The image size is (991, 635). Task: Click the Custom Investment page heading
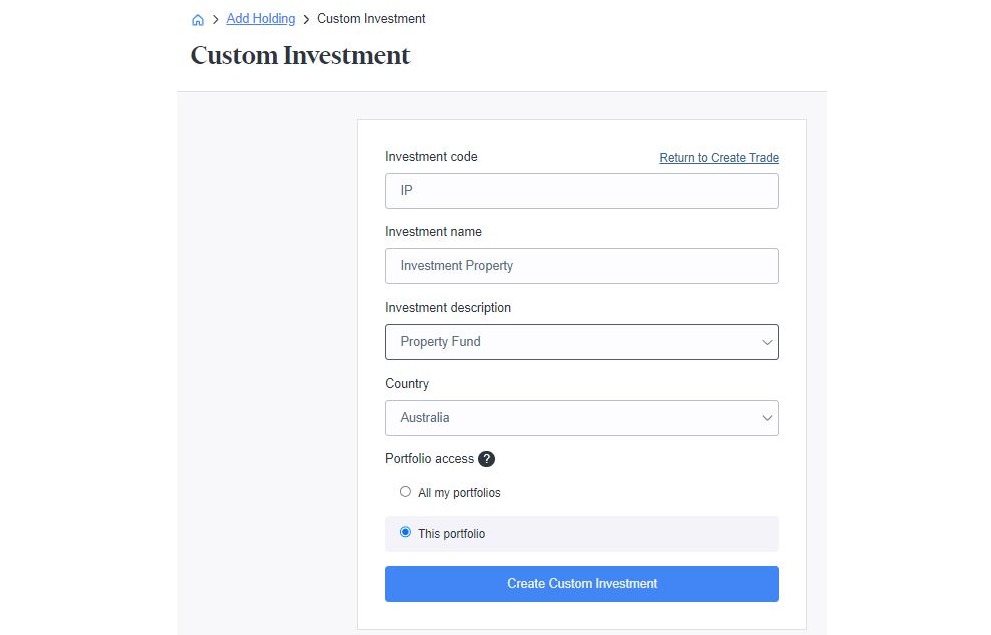[300, 55]
